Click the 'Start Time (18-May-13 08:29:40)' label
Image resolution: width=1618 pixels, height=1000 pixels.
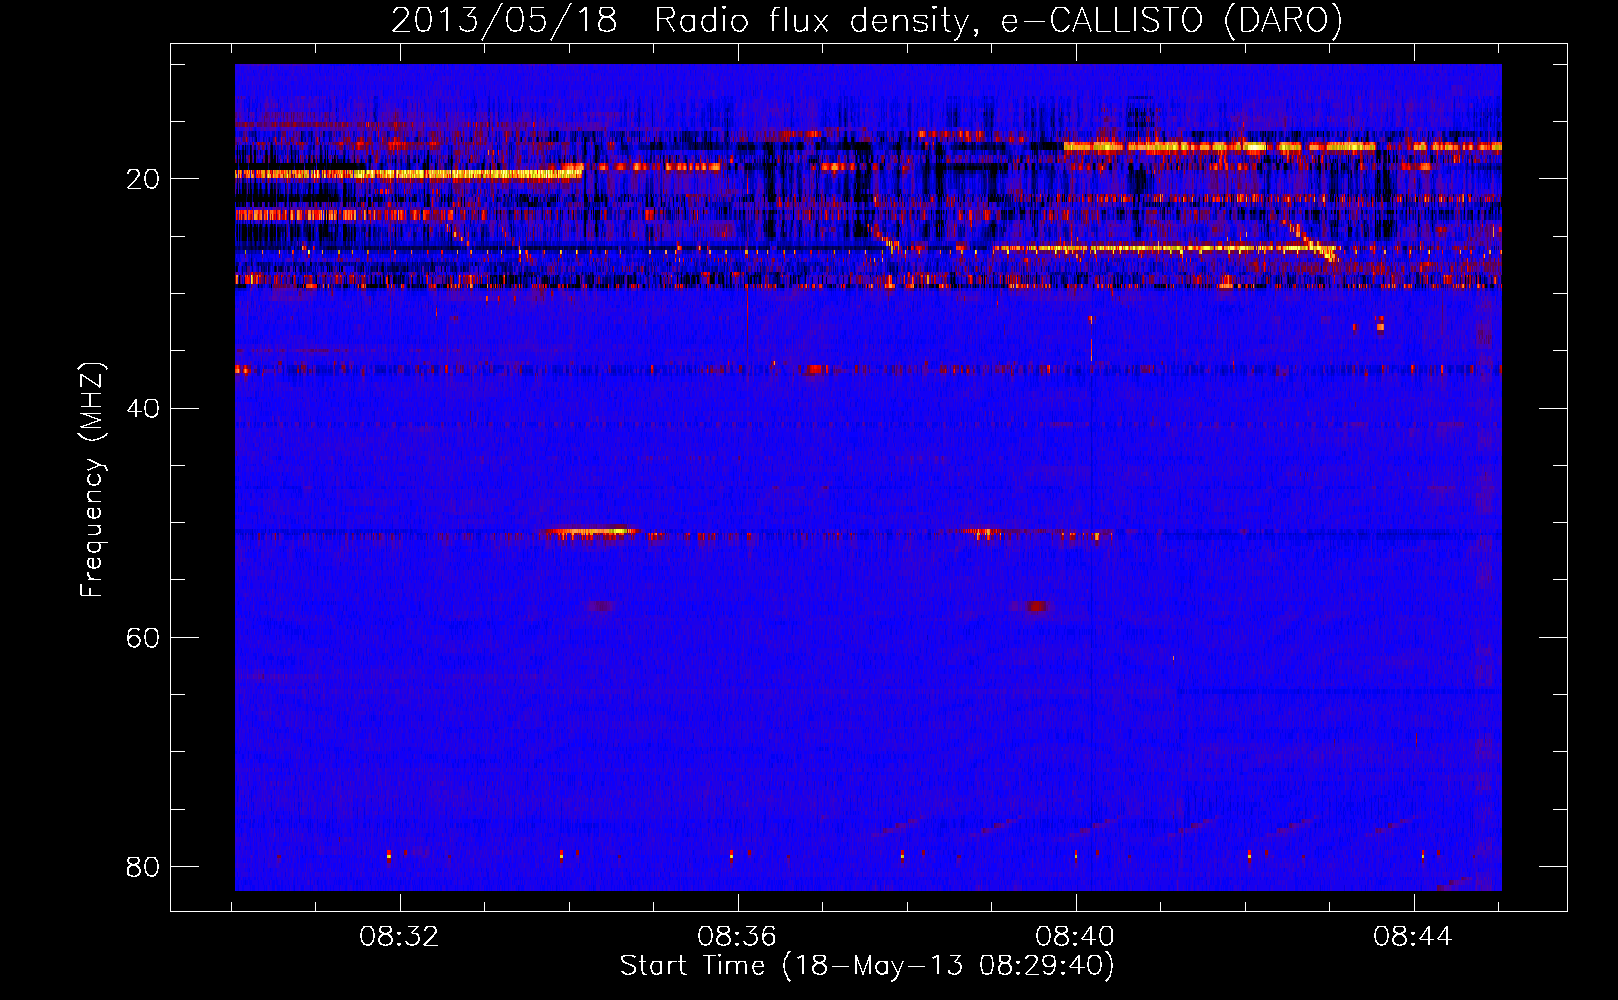tap(867, 966)
